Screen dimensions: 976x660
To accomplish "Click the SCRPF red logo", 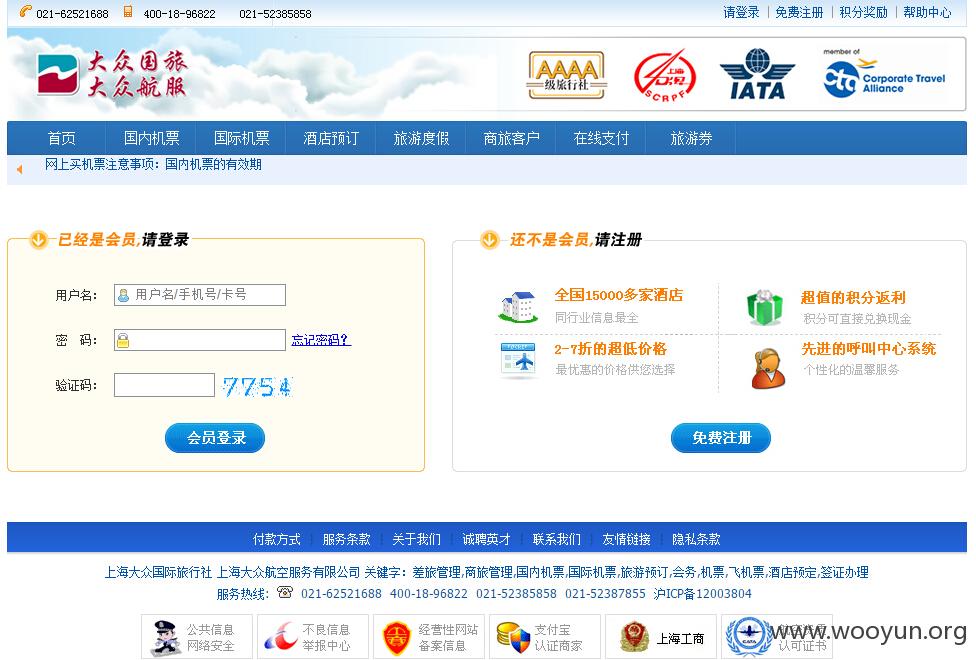I will click(664, 75).
